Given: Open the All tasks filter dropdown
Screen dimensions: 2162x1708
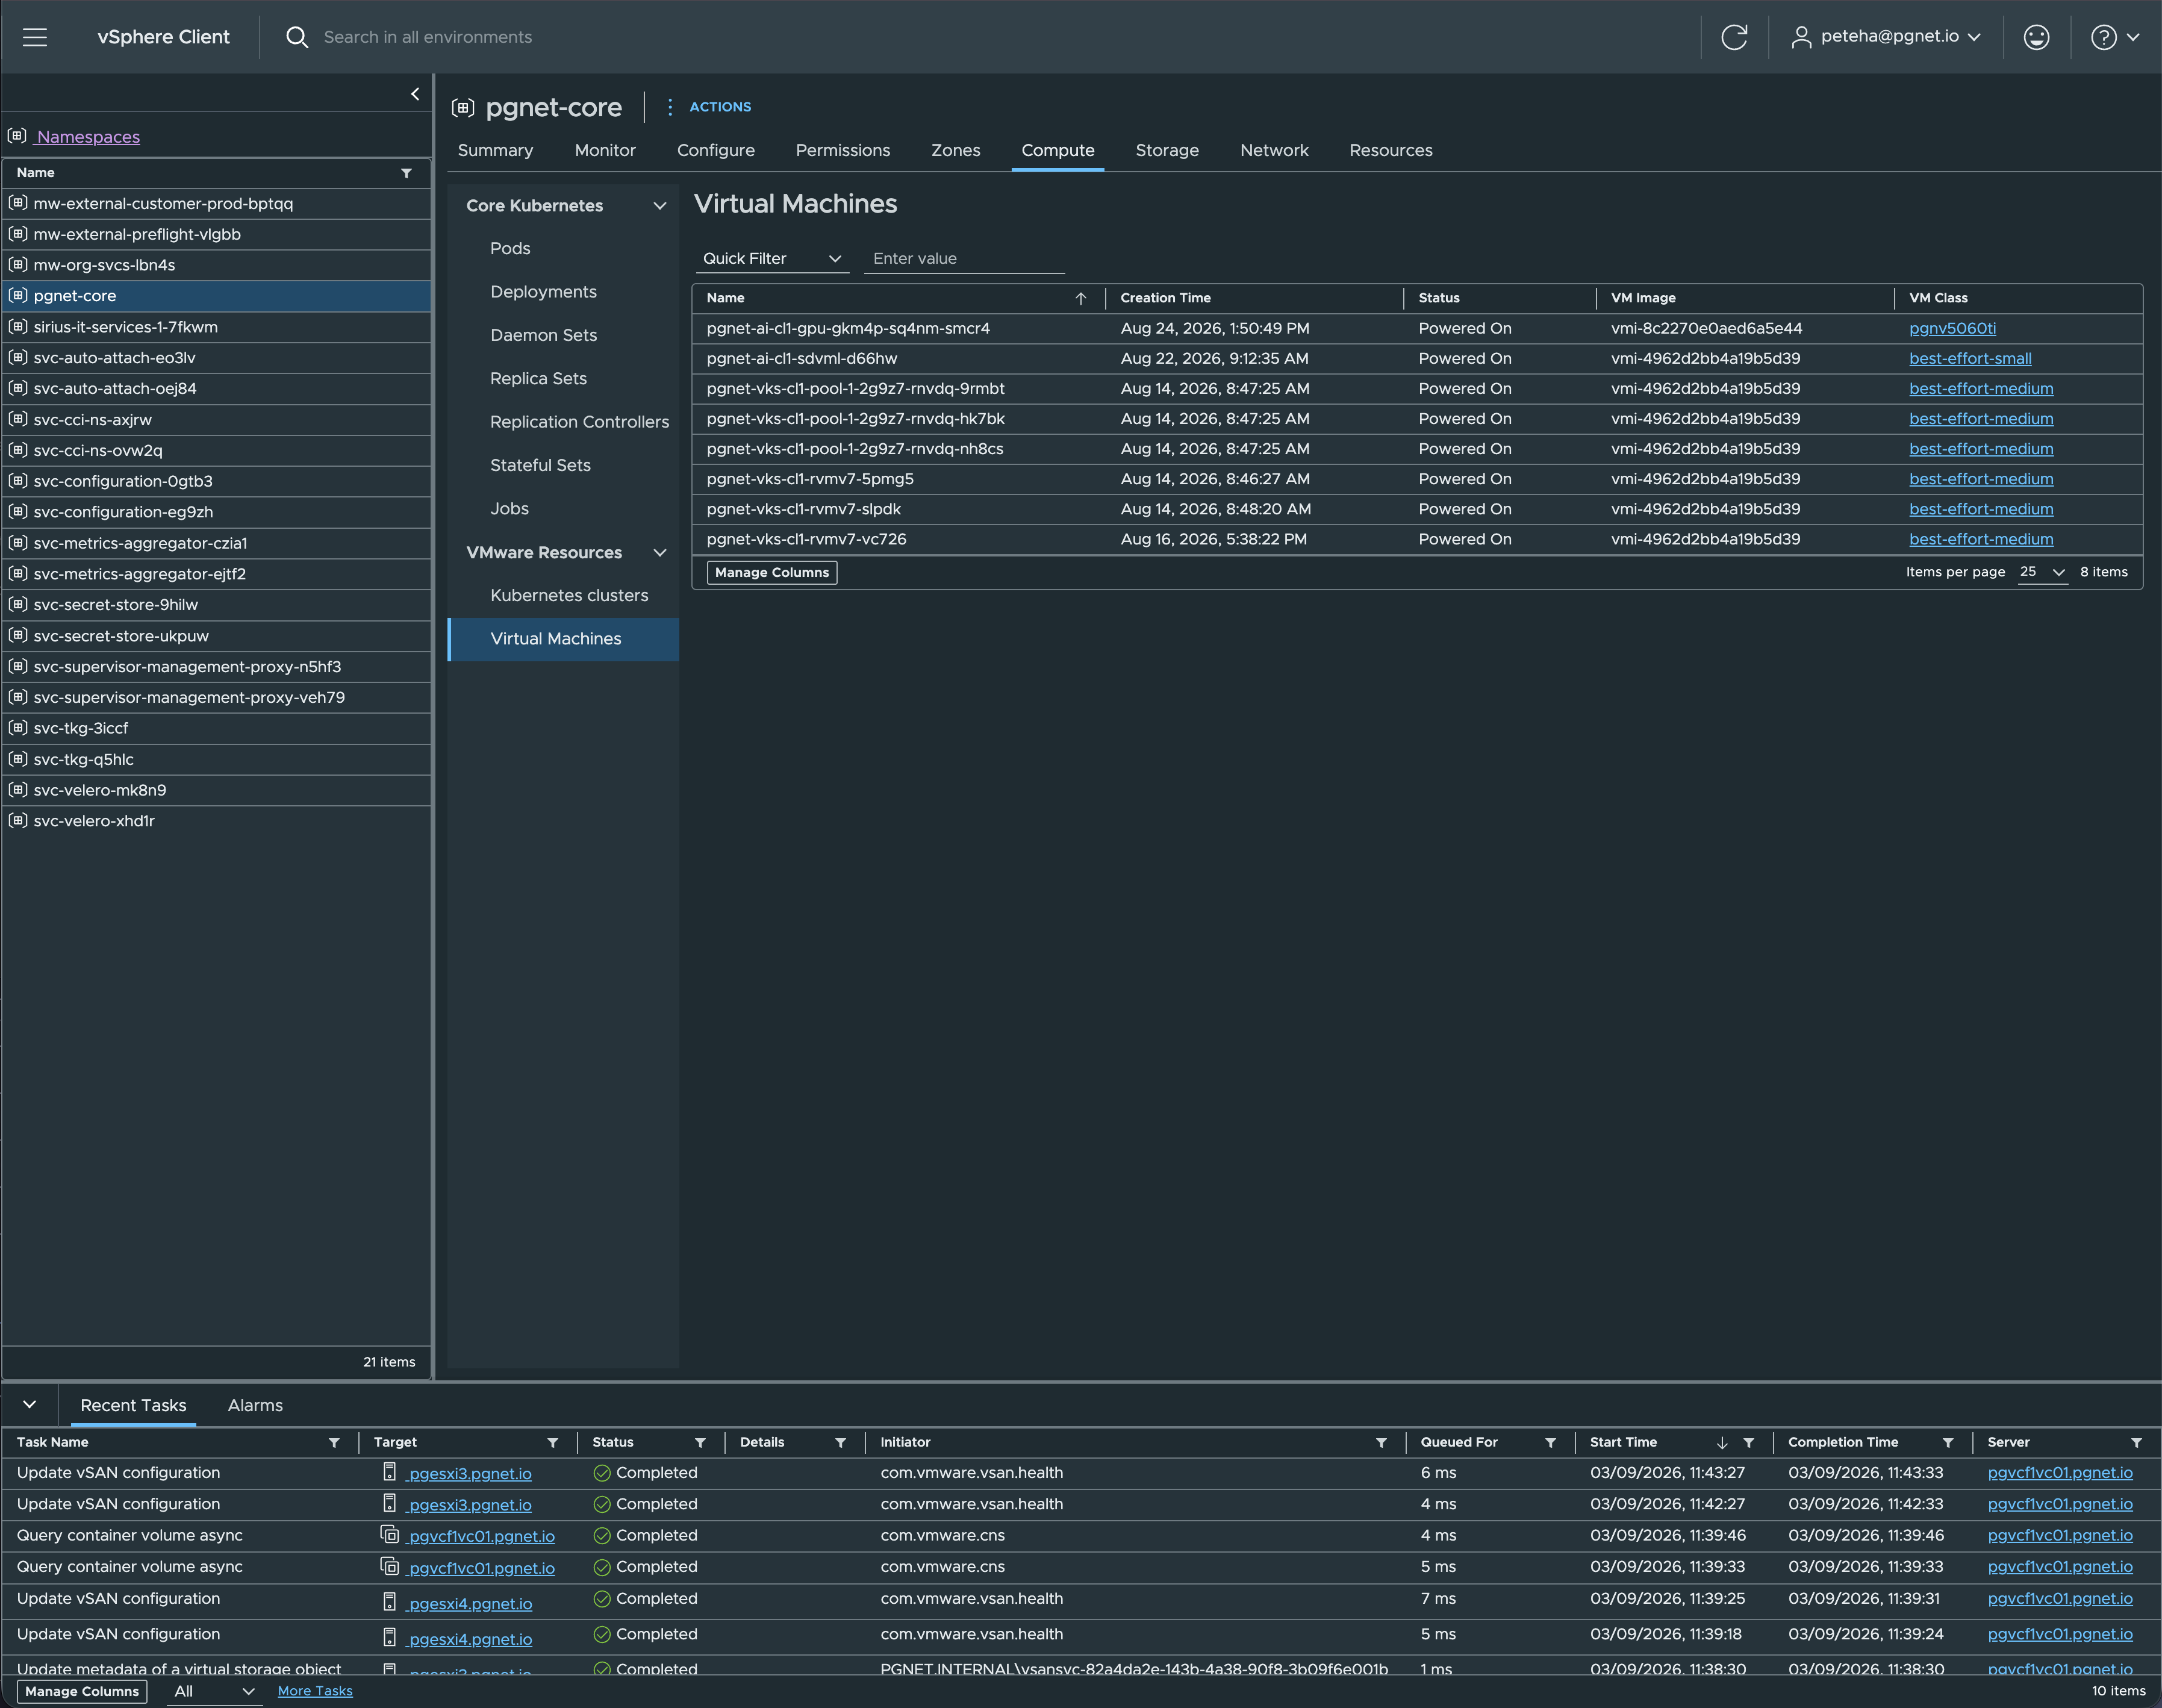Looking at the screenshot, I should [x=214, y=1691].
